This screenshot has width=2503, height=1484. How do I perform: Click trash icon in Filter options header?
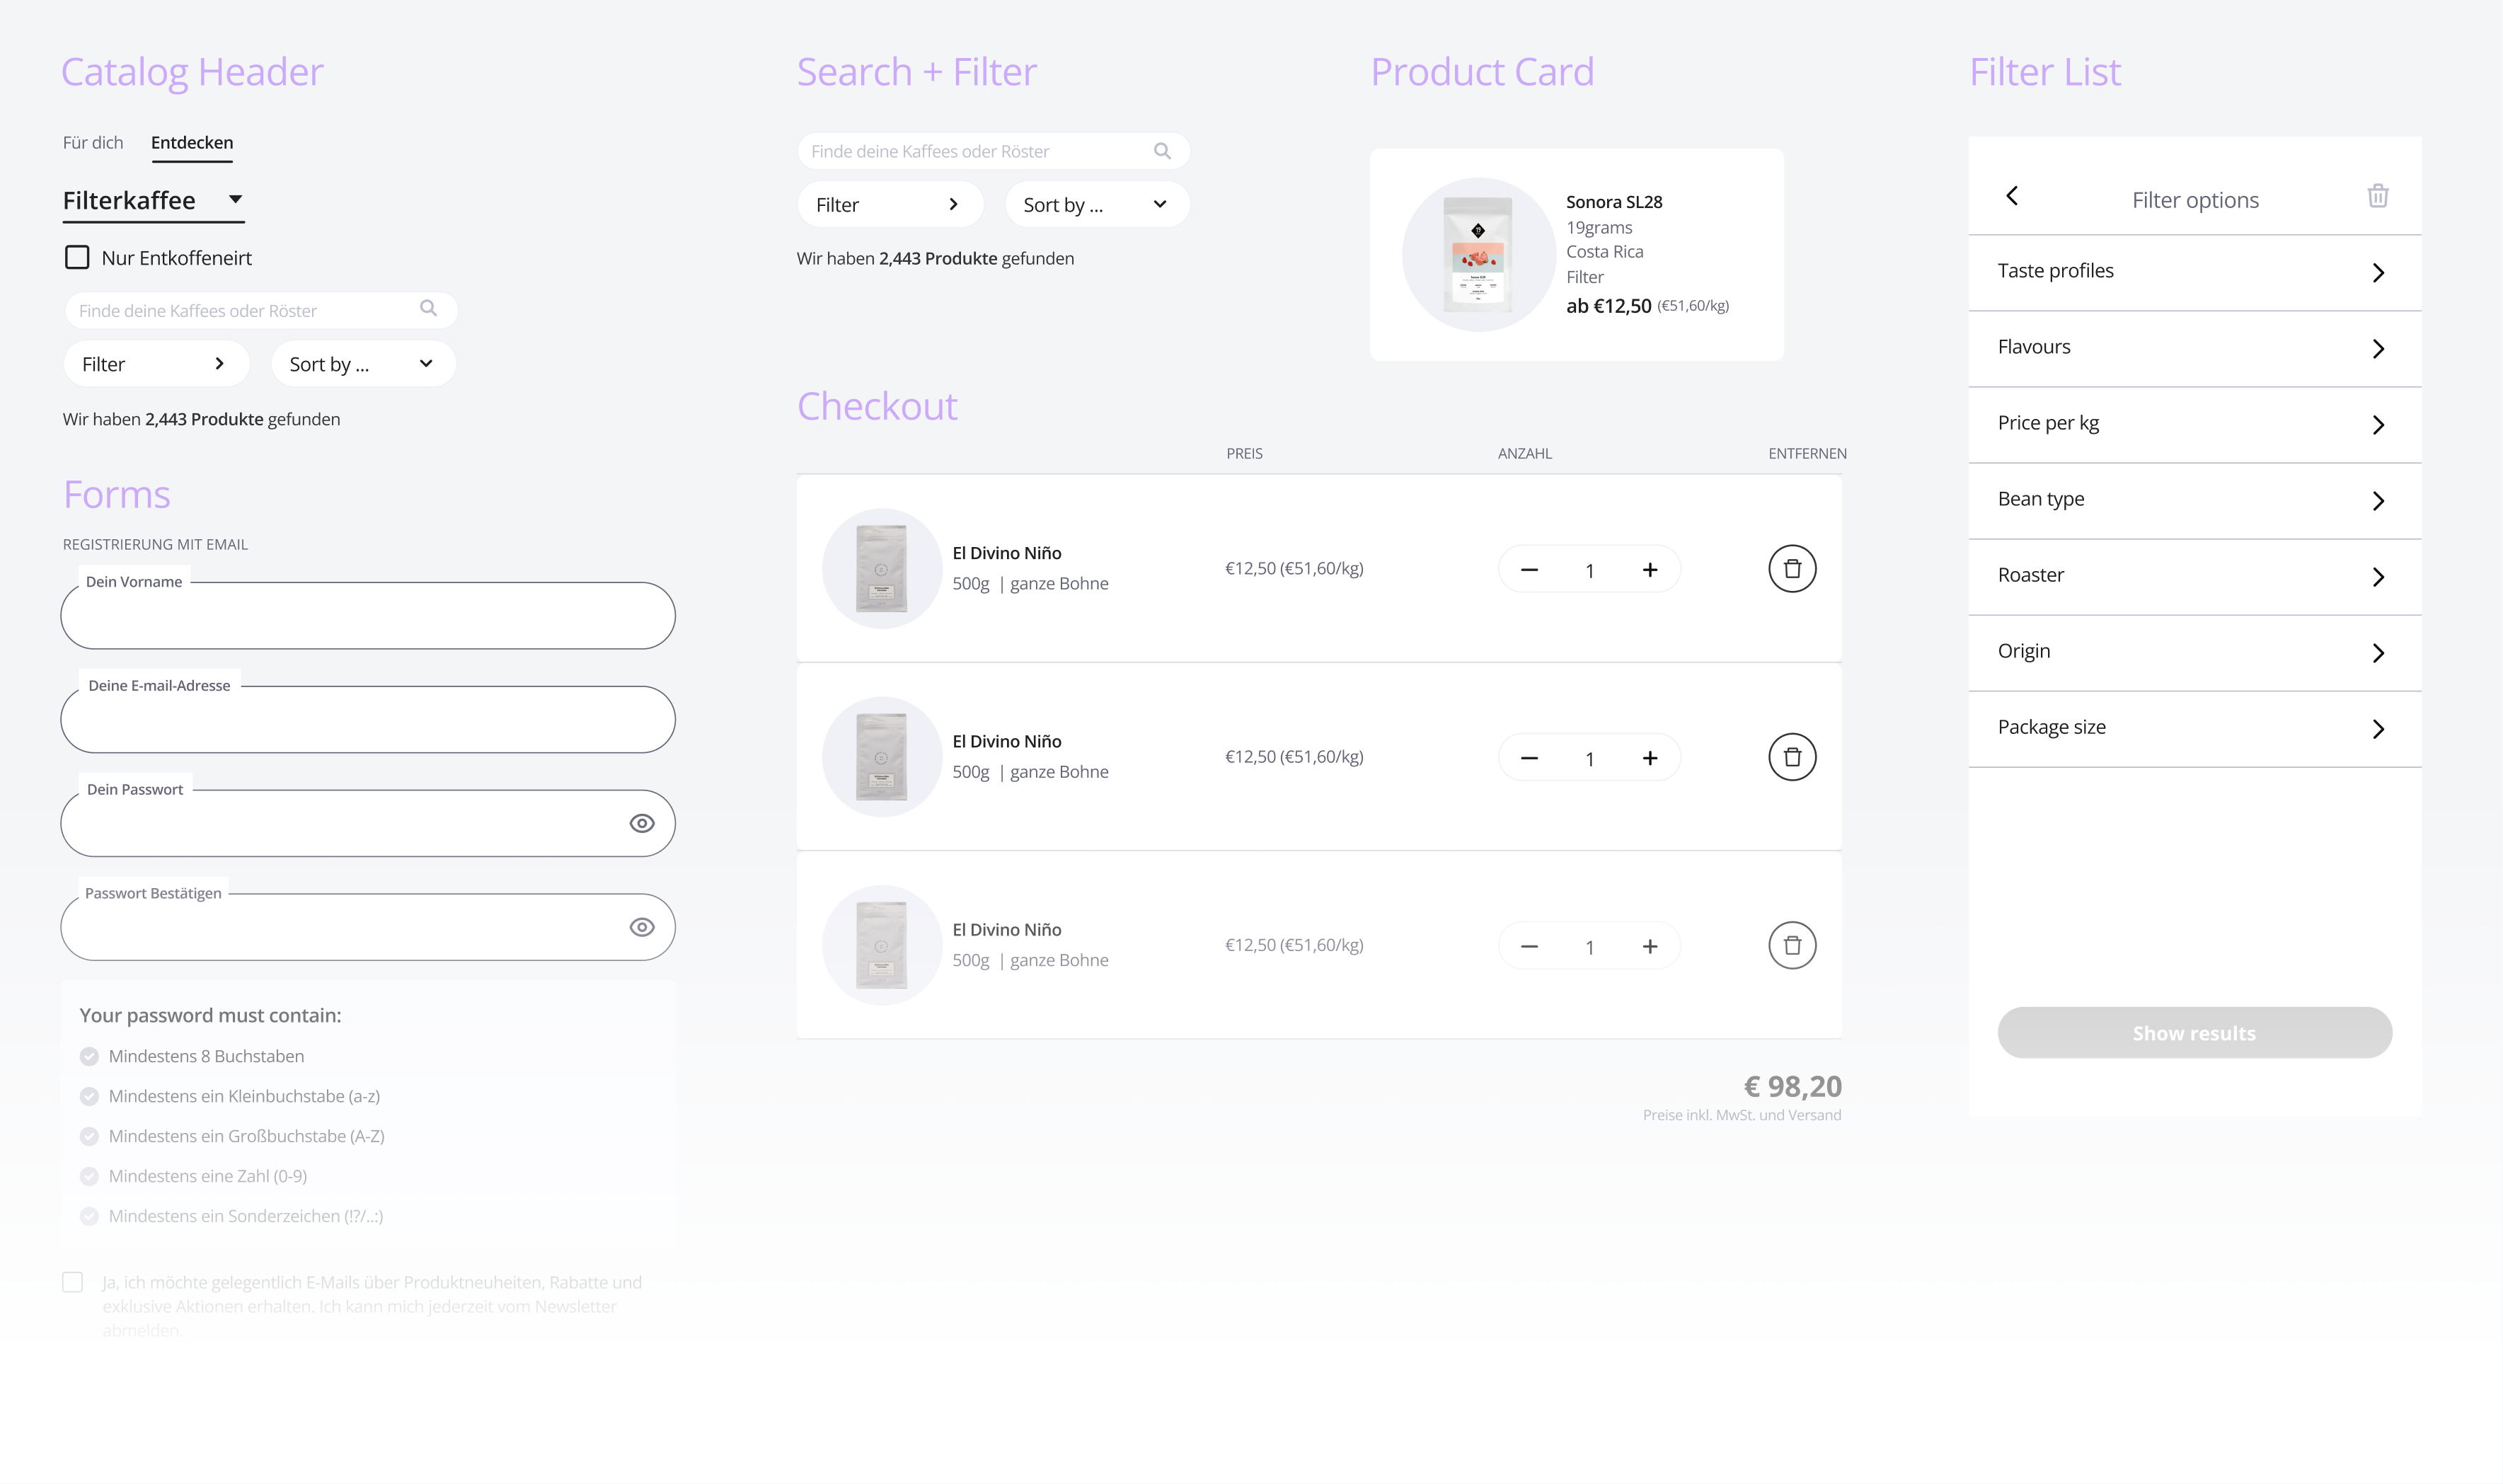pos(2377,196)
